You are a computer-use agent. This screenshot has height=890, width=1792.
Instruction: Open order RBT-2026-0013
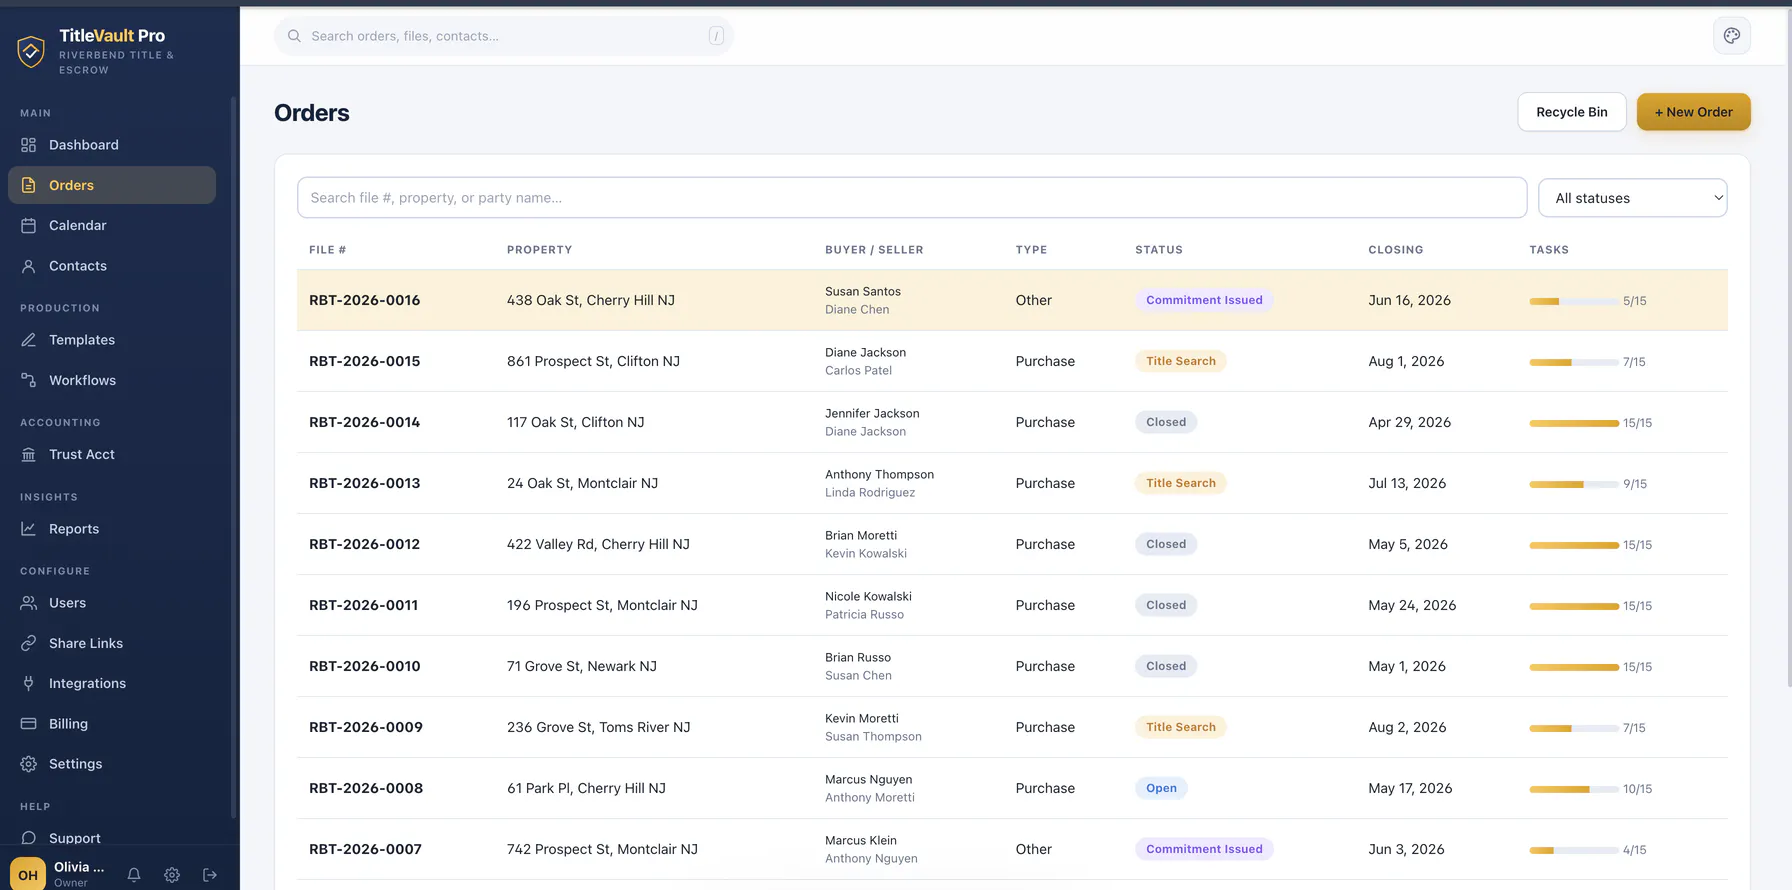coord(365,483)
